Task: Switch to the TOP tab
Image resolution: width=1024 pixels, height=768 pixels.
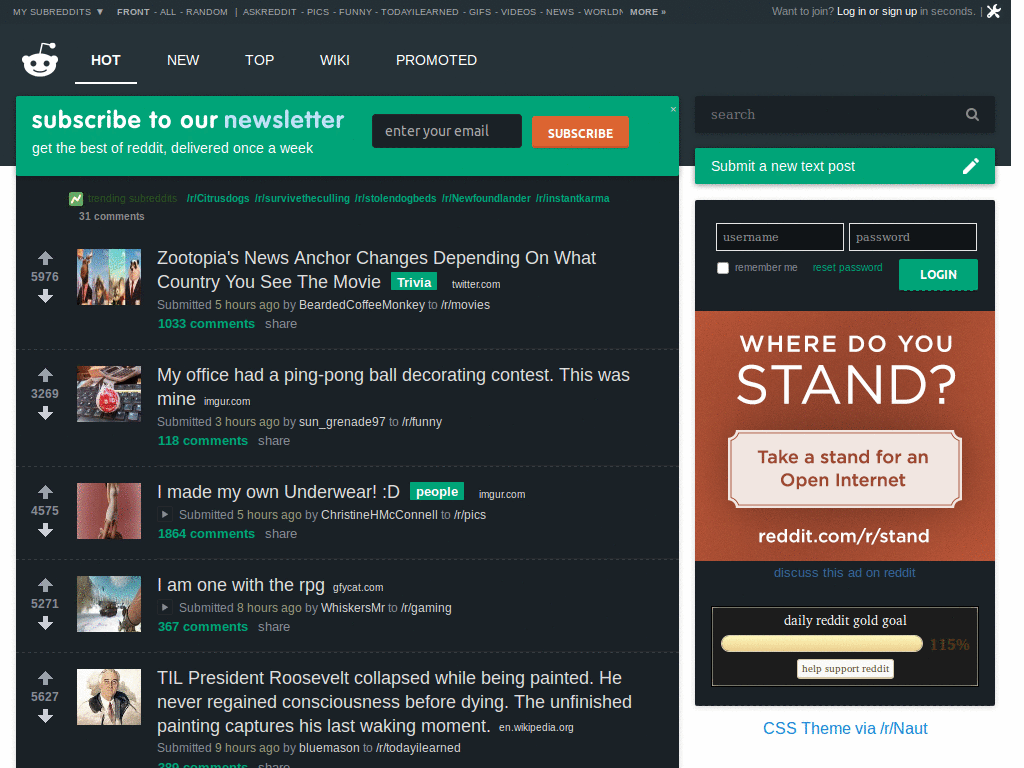Action: (259, 60)
